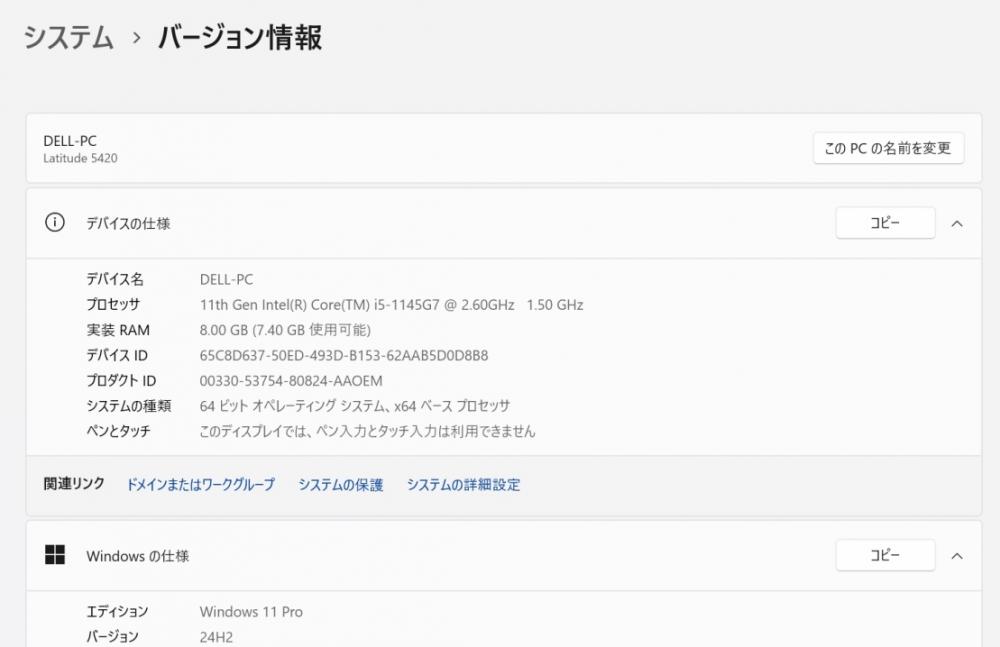Select edition value Windows 11 Pro
Image resolution: width=1000 pixels, height=647 pixels.
click(251, 611)
